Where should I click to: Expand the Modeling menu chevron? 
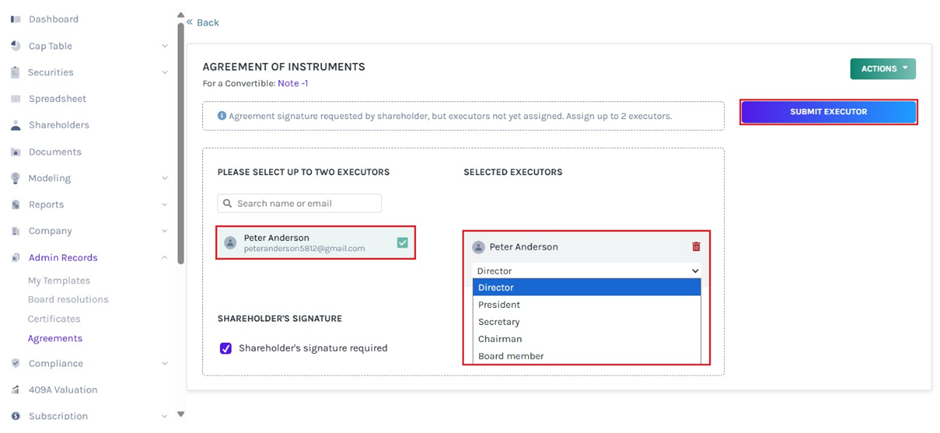coord(165,178)
